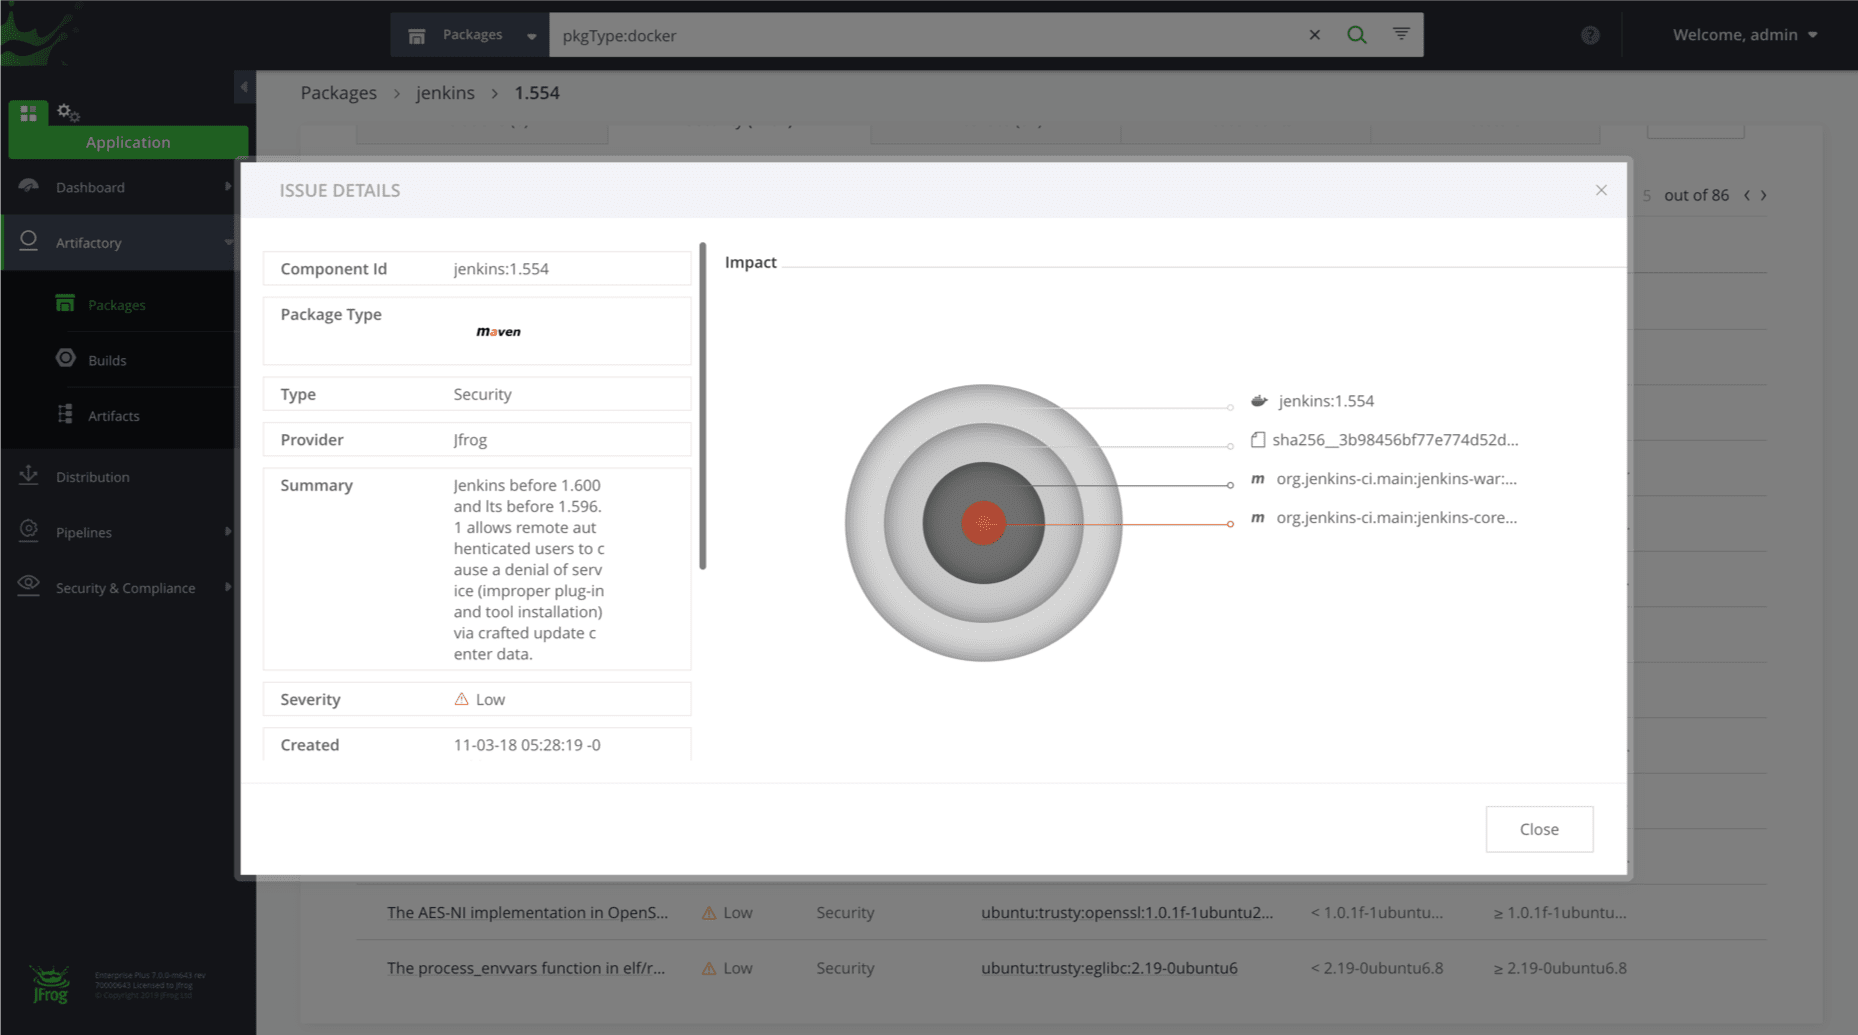Clear the search query with X icon
The width and height of the screenshot is (1858, 1035).
pyautogui.click(x=1314, y=35)
